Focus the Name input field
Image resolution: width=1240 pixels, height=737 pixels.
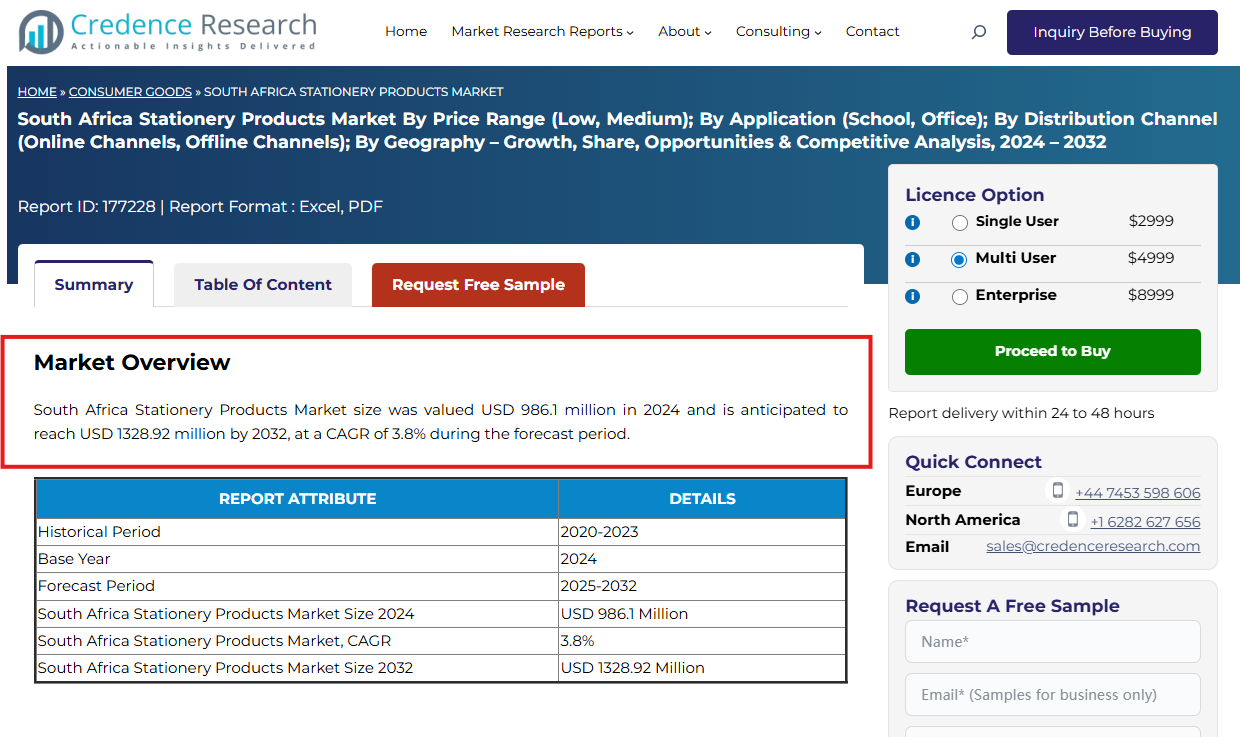pos(1052,642)
